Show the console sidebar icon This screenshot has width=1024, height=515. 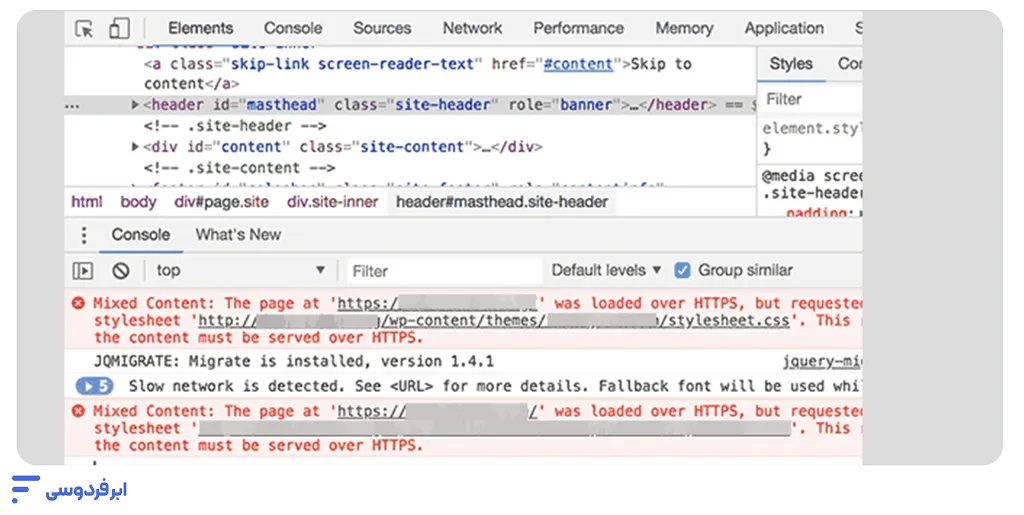pyautogui.click(x=83, y=271)
